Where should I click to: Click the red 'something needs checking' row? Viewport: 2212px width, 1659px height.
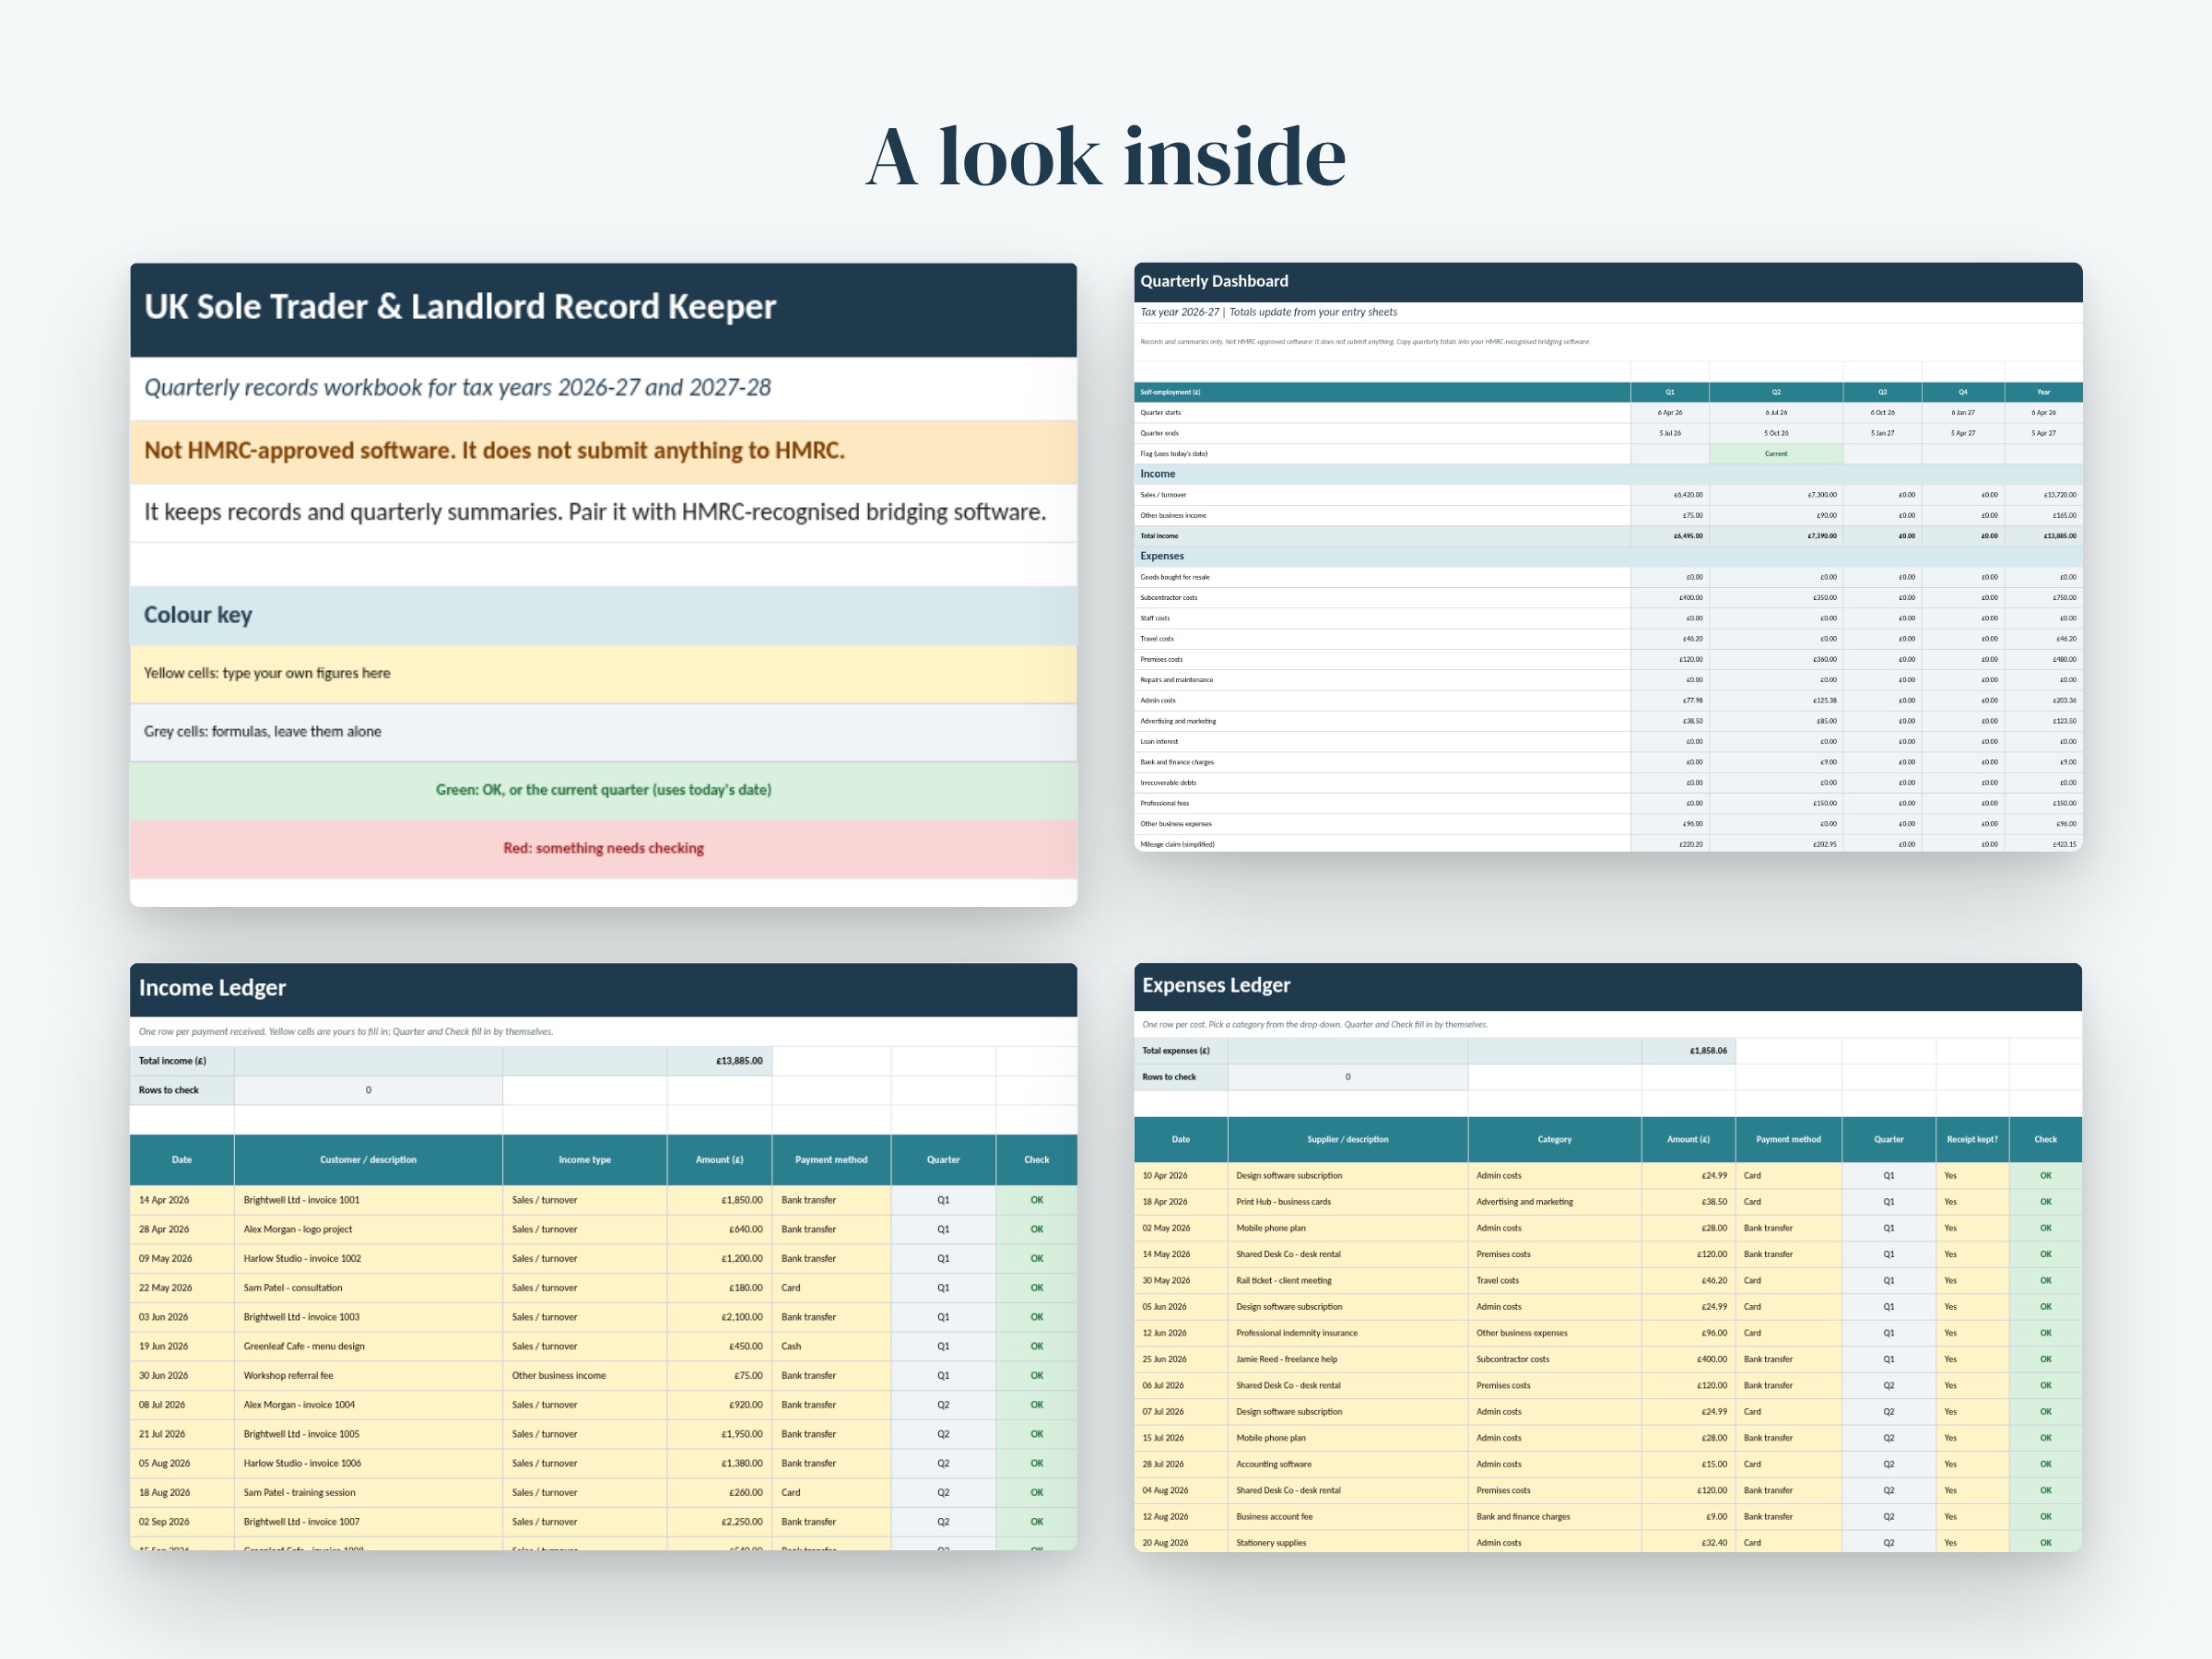tap(603, 848)
